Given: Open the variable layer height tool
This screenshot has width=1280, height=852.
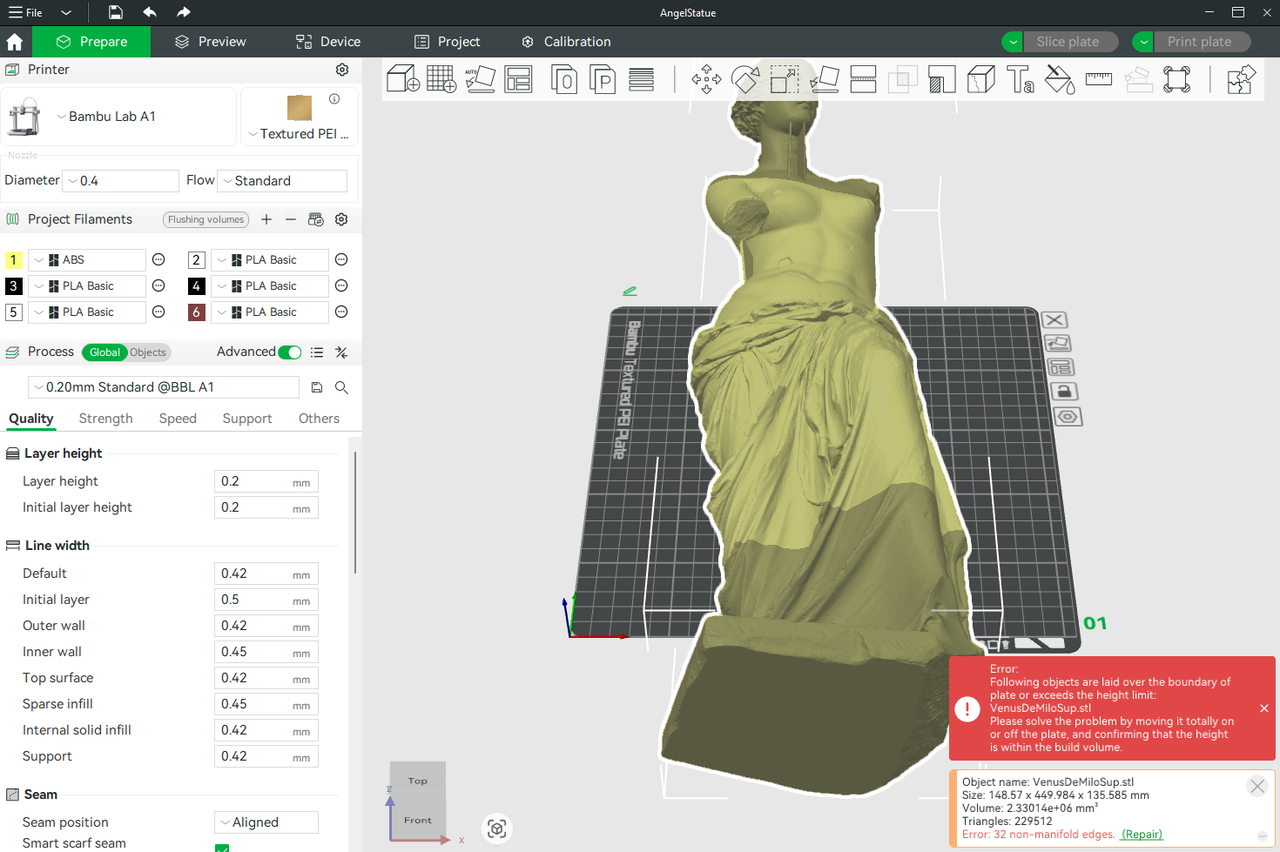Looking at the screenshot, I should click(641, 79).
